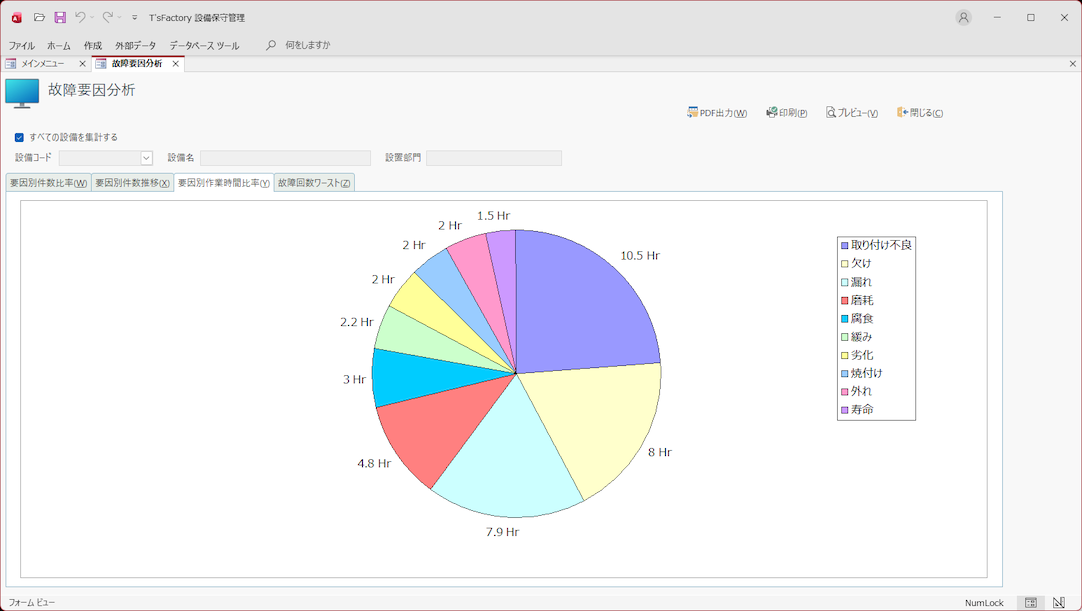Close the メインメニュー document tab
The height and width of the screenshot is (611, 1082).
coord(82,64)
